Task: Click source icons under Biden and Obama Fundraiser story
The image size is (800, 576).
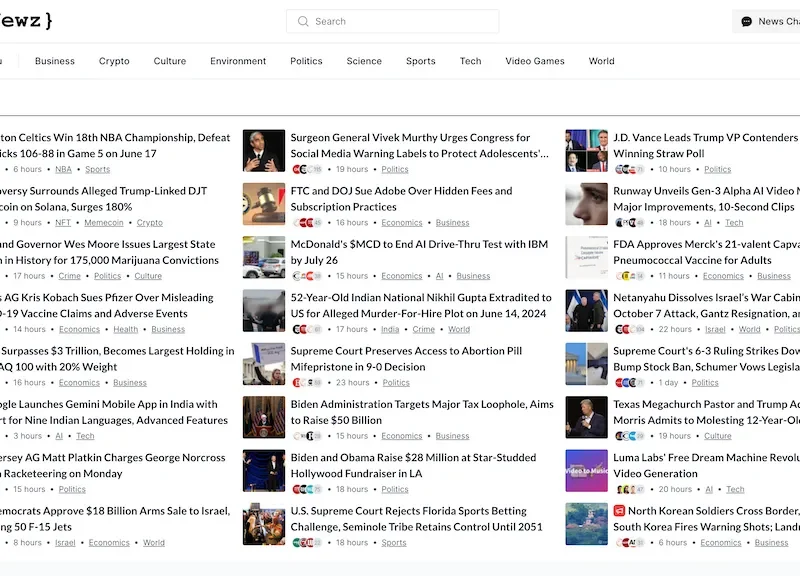Action: point(307,489)
